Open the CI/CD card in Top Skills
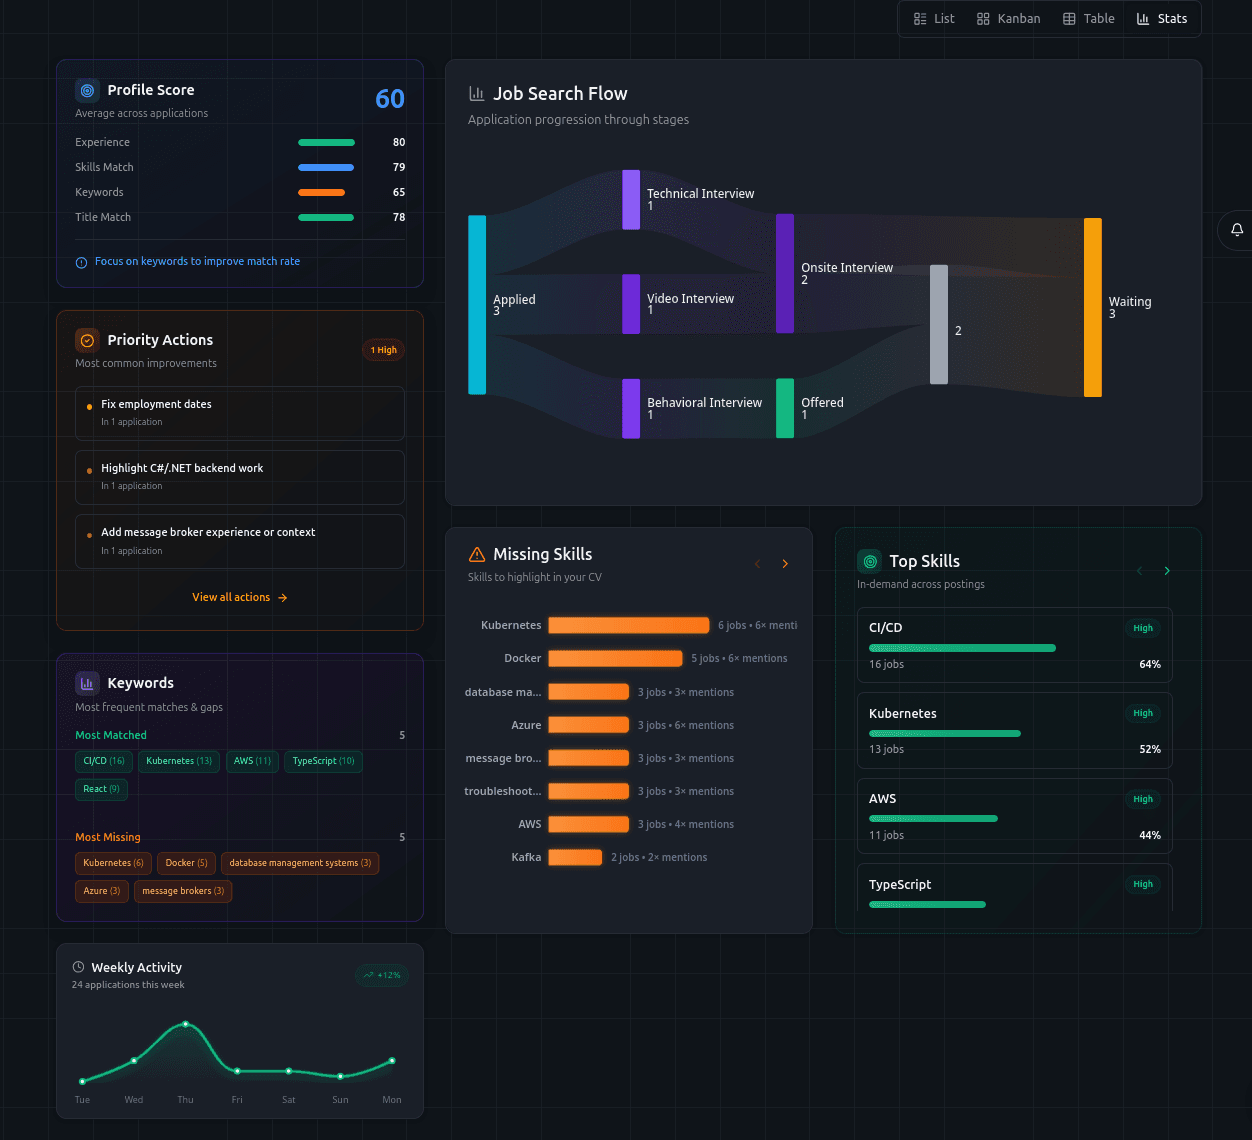The height and width of the screenshot is (1140, 1252). [x=1014, y=645]
